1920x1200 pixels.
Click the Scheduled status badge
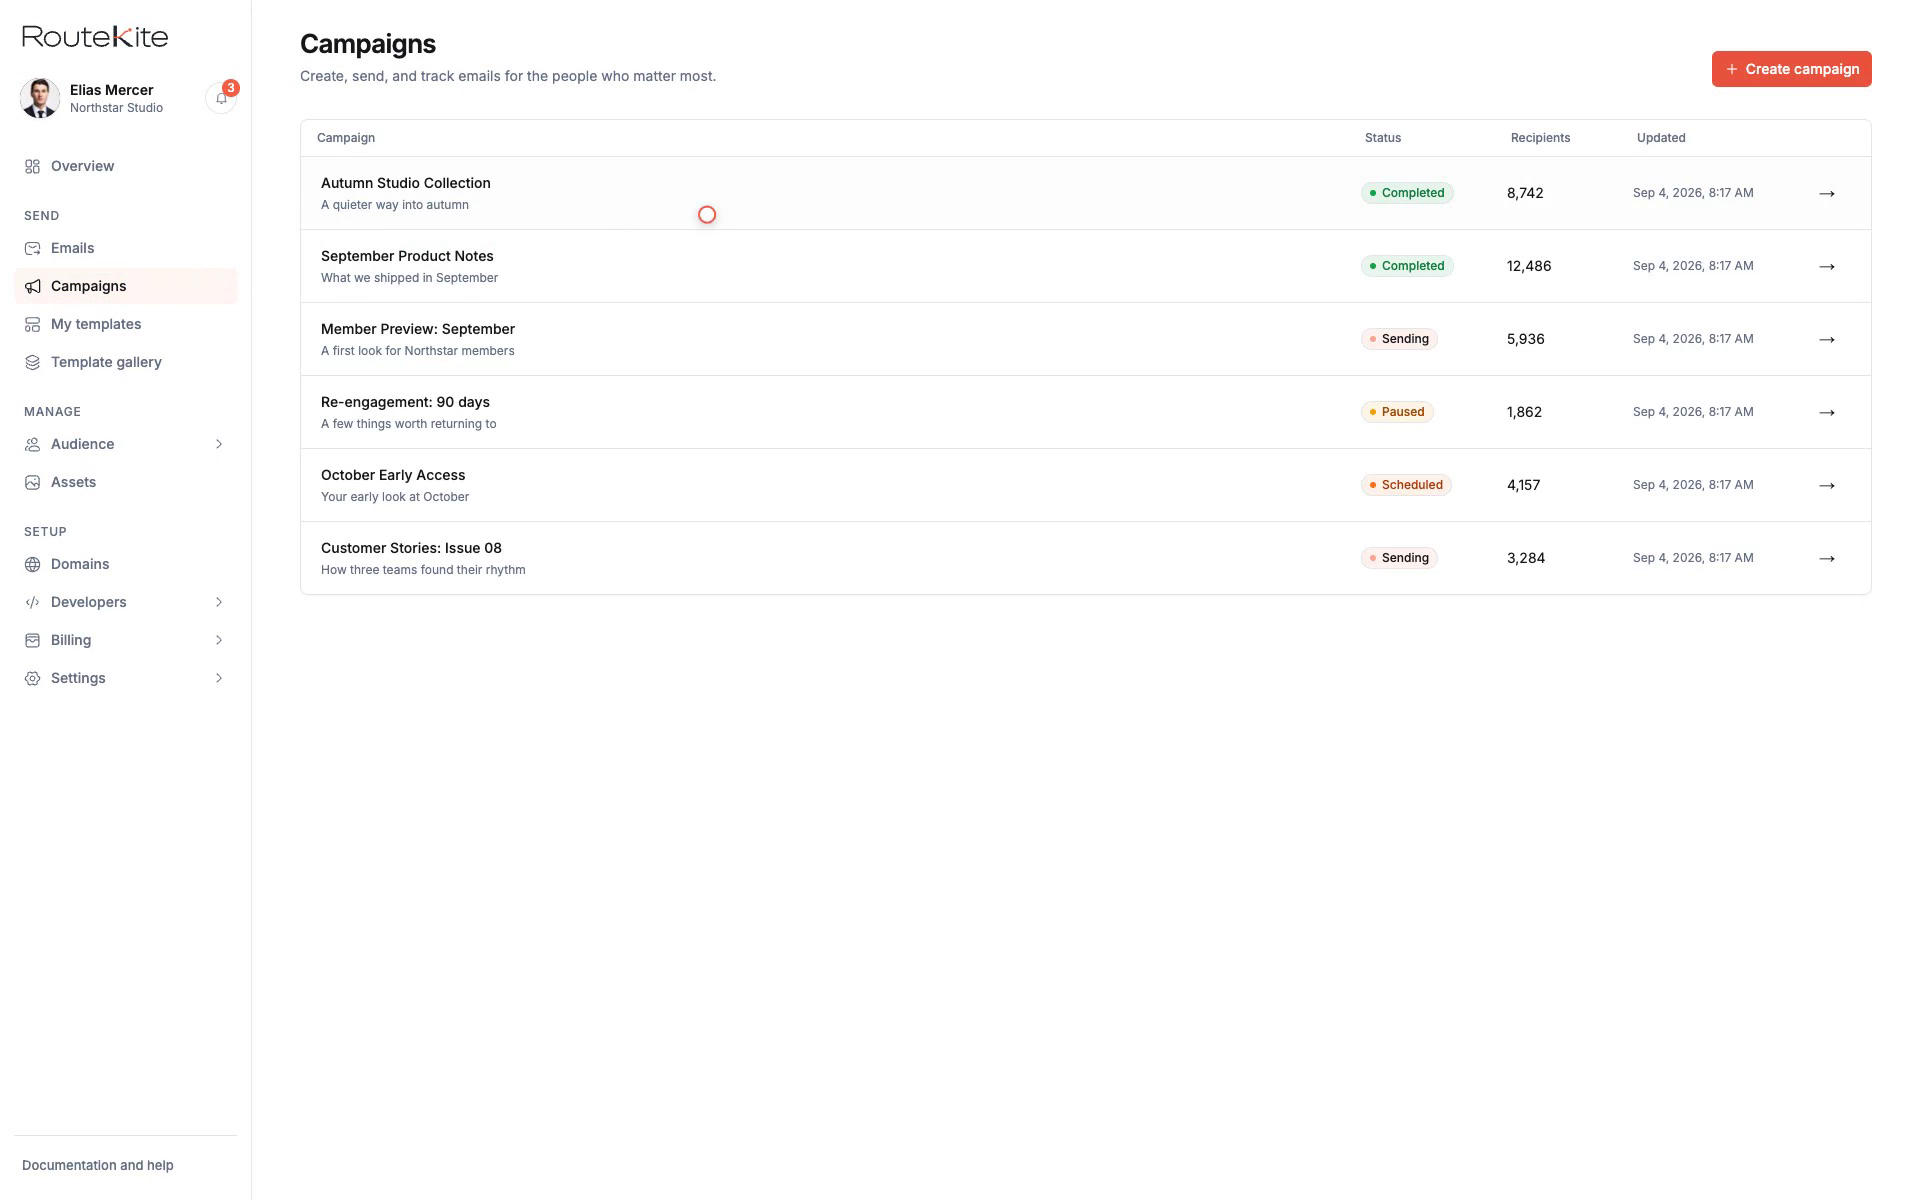click(1406, 485)
